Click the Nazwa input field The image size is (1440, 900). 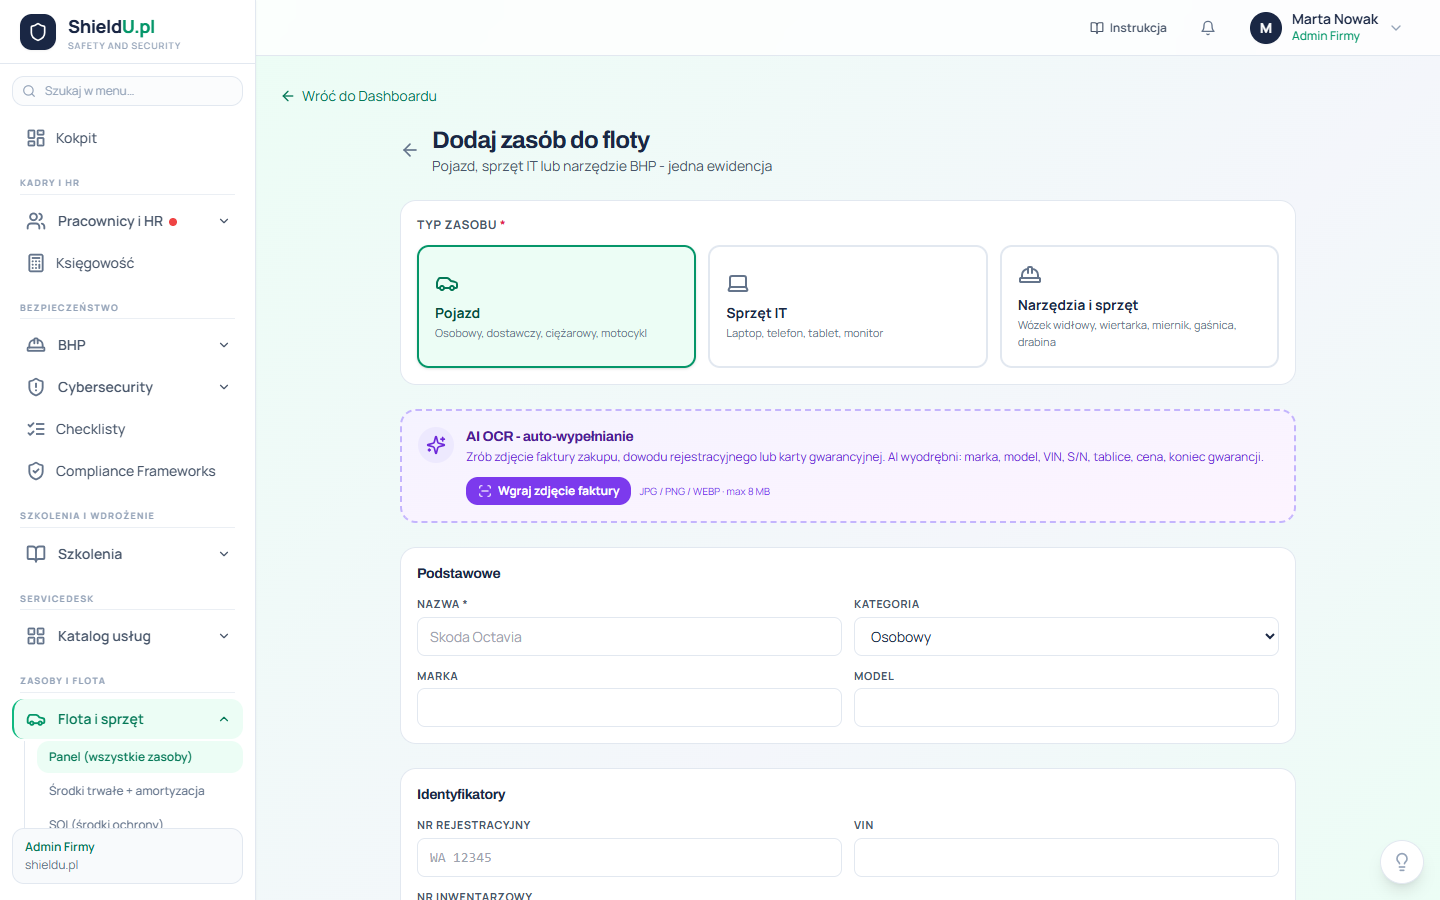click(x=629, y=637)
